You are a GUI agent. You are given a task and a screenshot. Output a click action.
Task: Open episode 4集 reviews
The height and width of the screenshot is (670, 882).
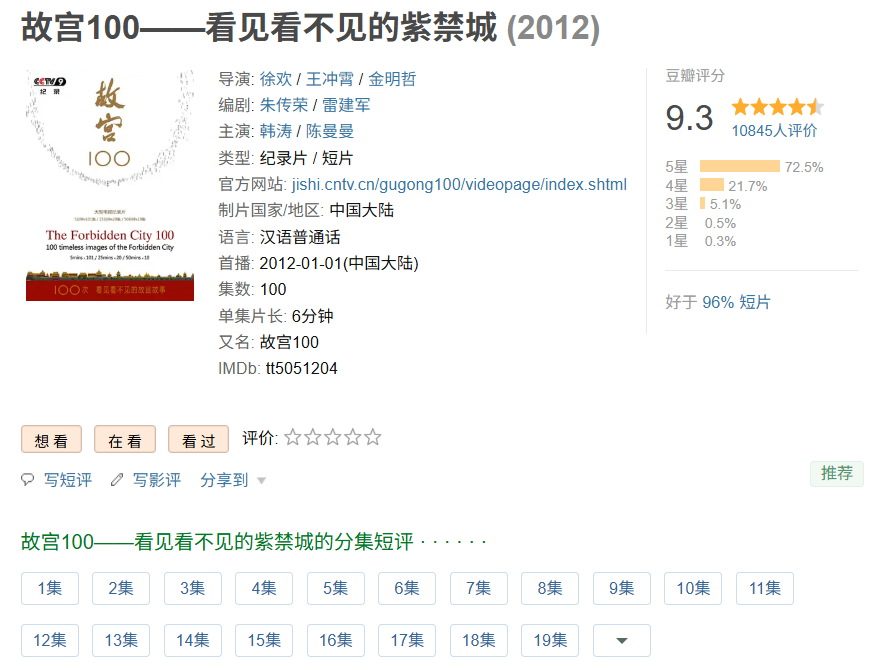tap(264, 588)
